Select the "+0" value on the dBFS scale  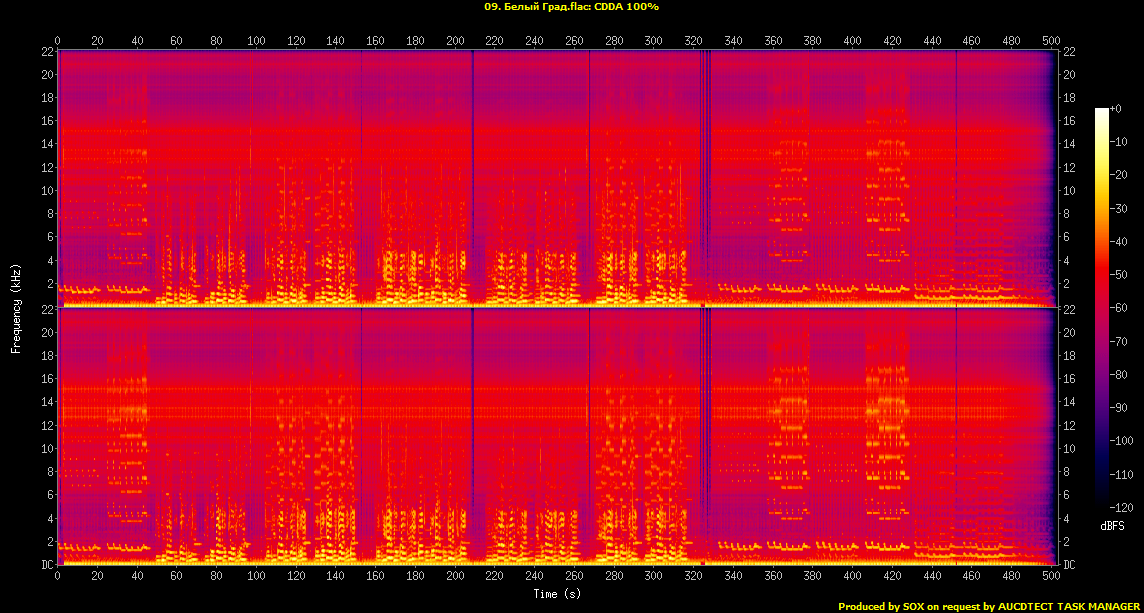click(x=1116, y=108)
